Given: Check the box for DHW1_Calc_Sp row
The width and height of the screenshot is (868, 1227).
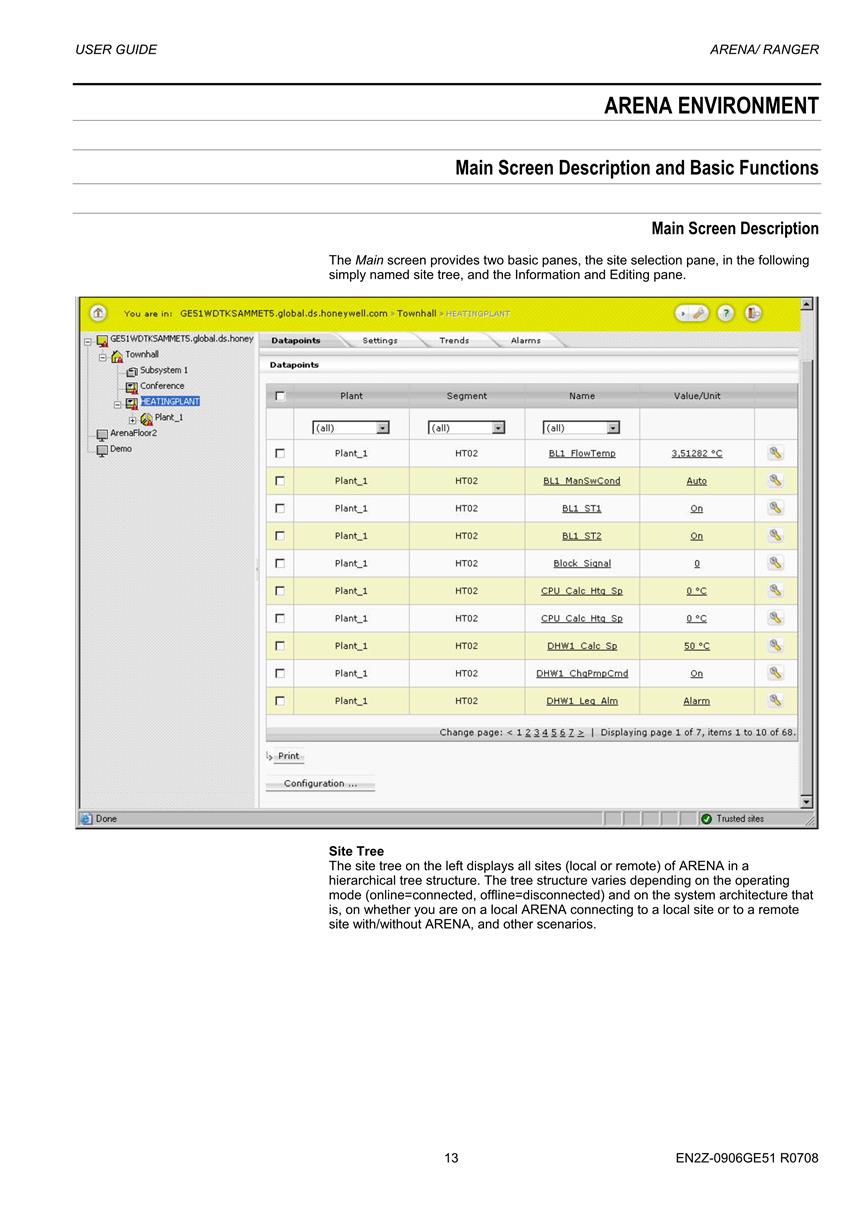Looking at the screenshot, I should pos(280,646).
